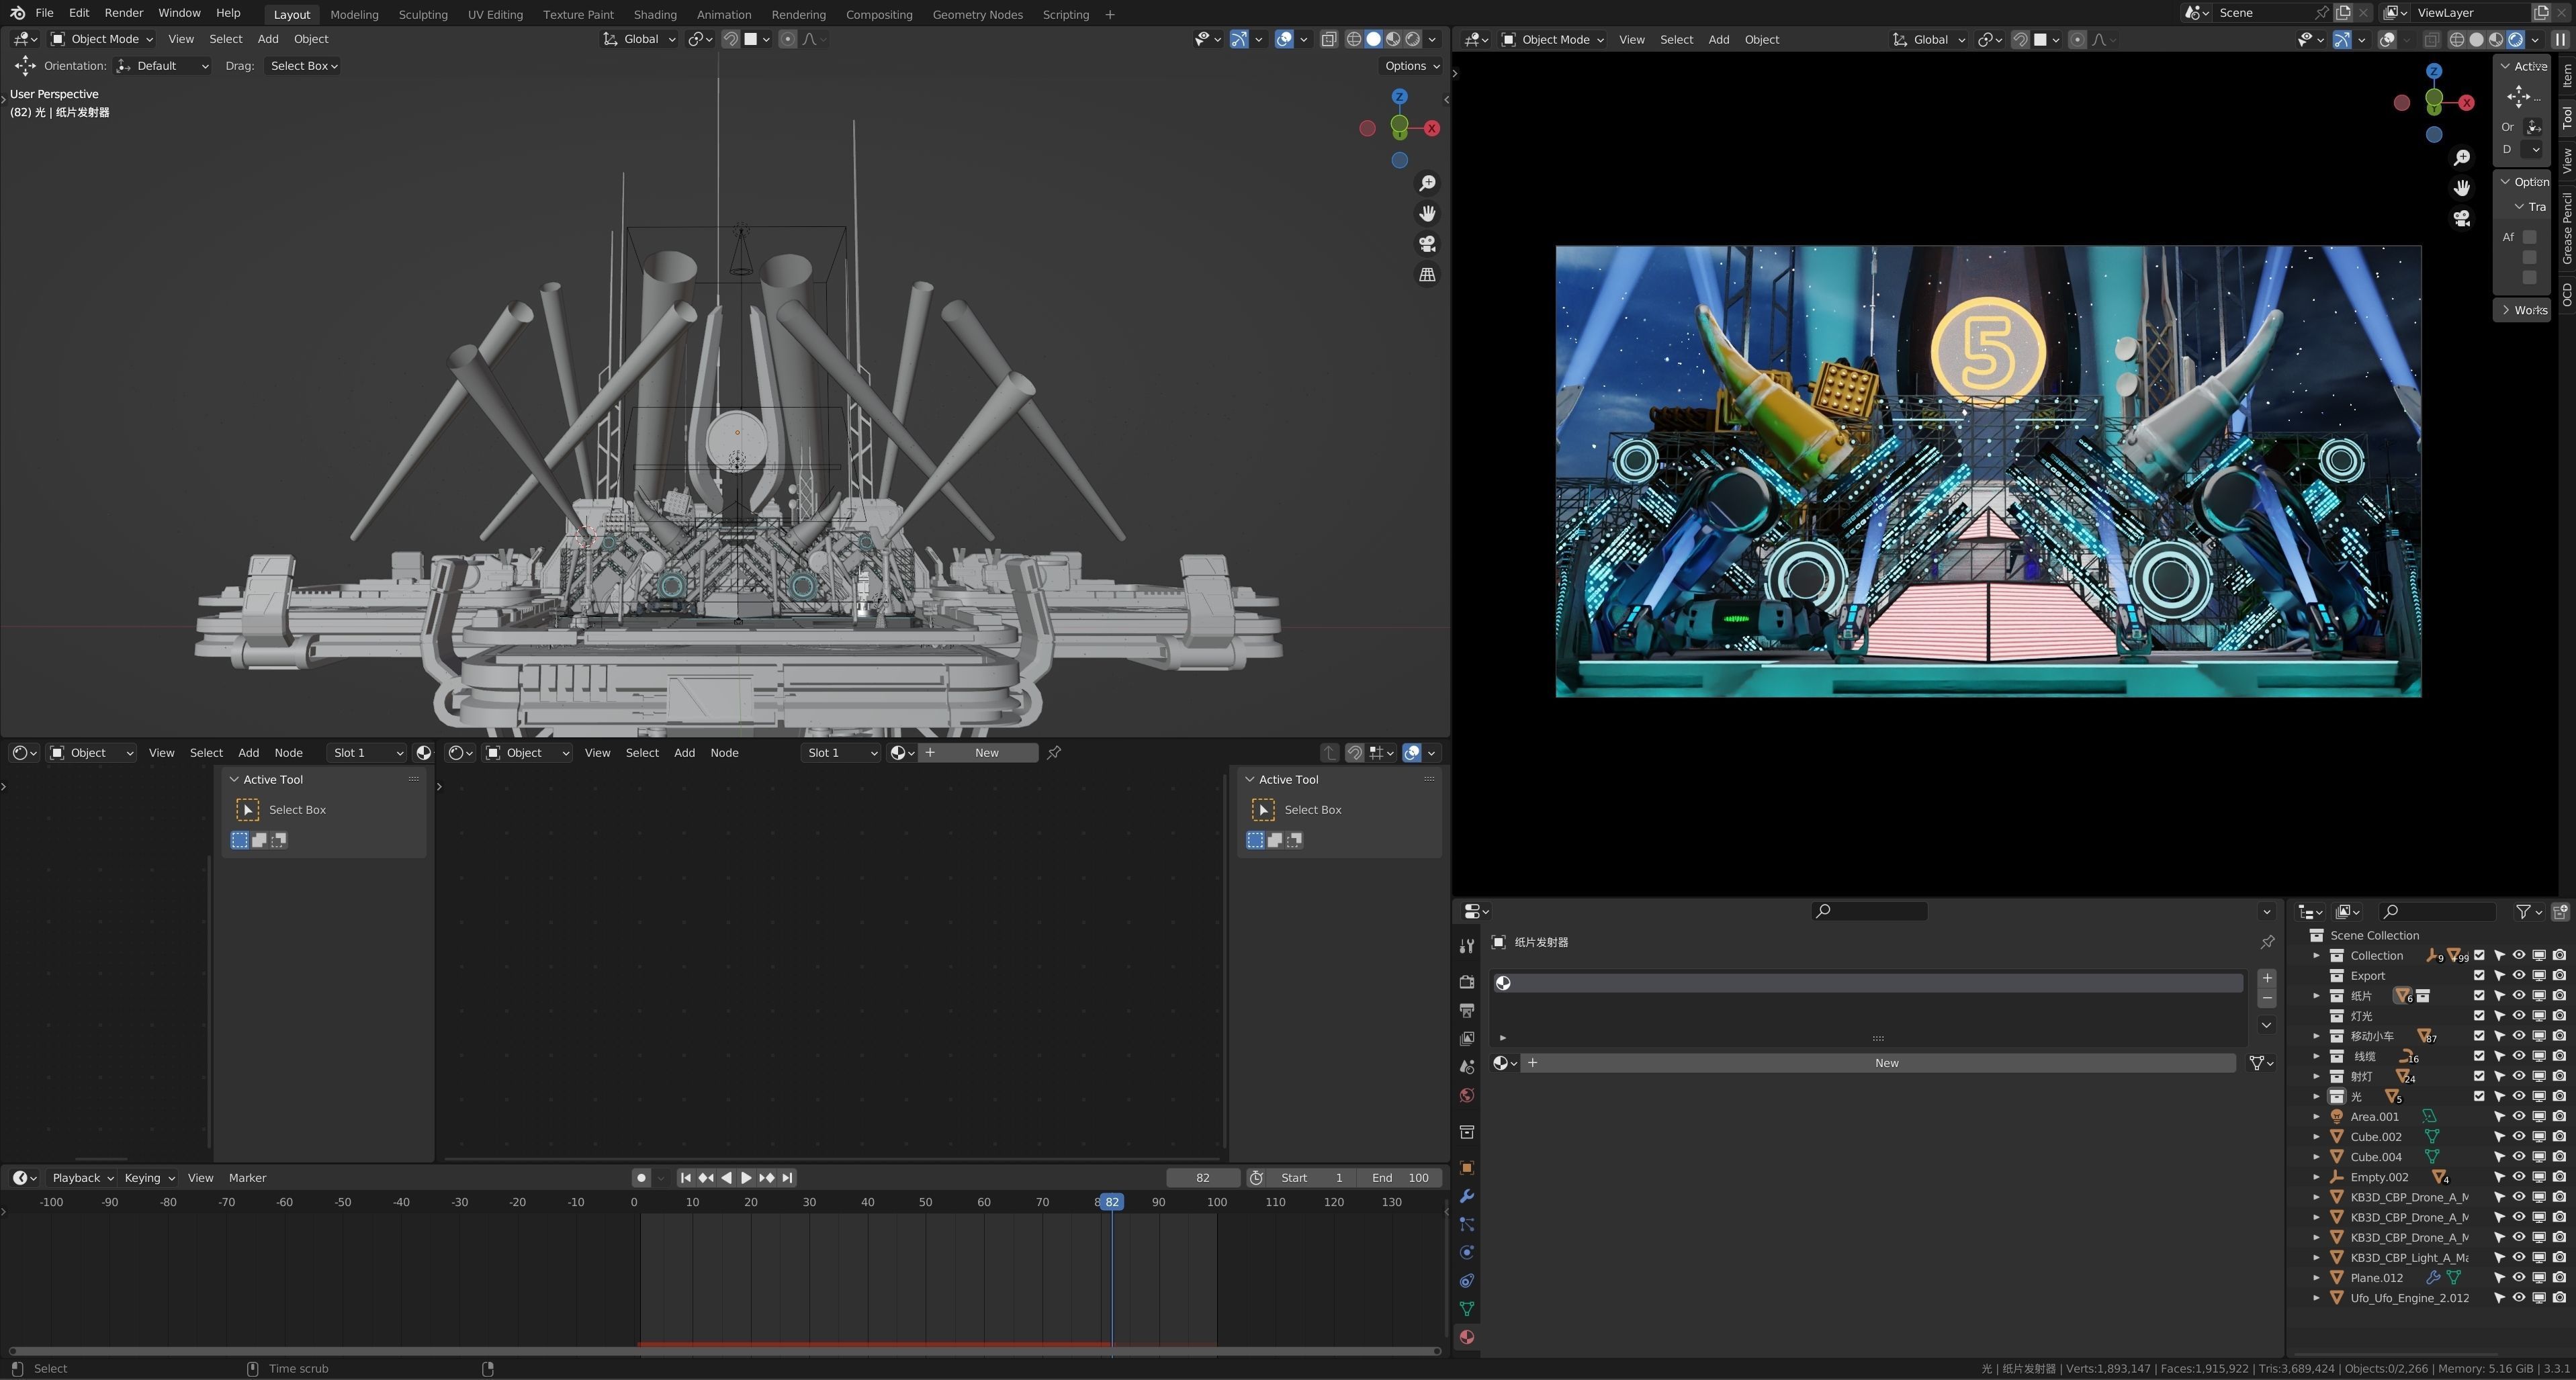
Task: Open the Render menu in top bar
Action: pos(123,13)
